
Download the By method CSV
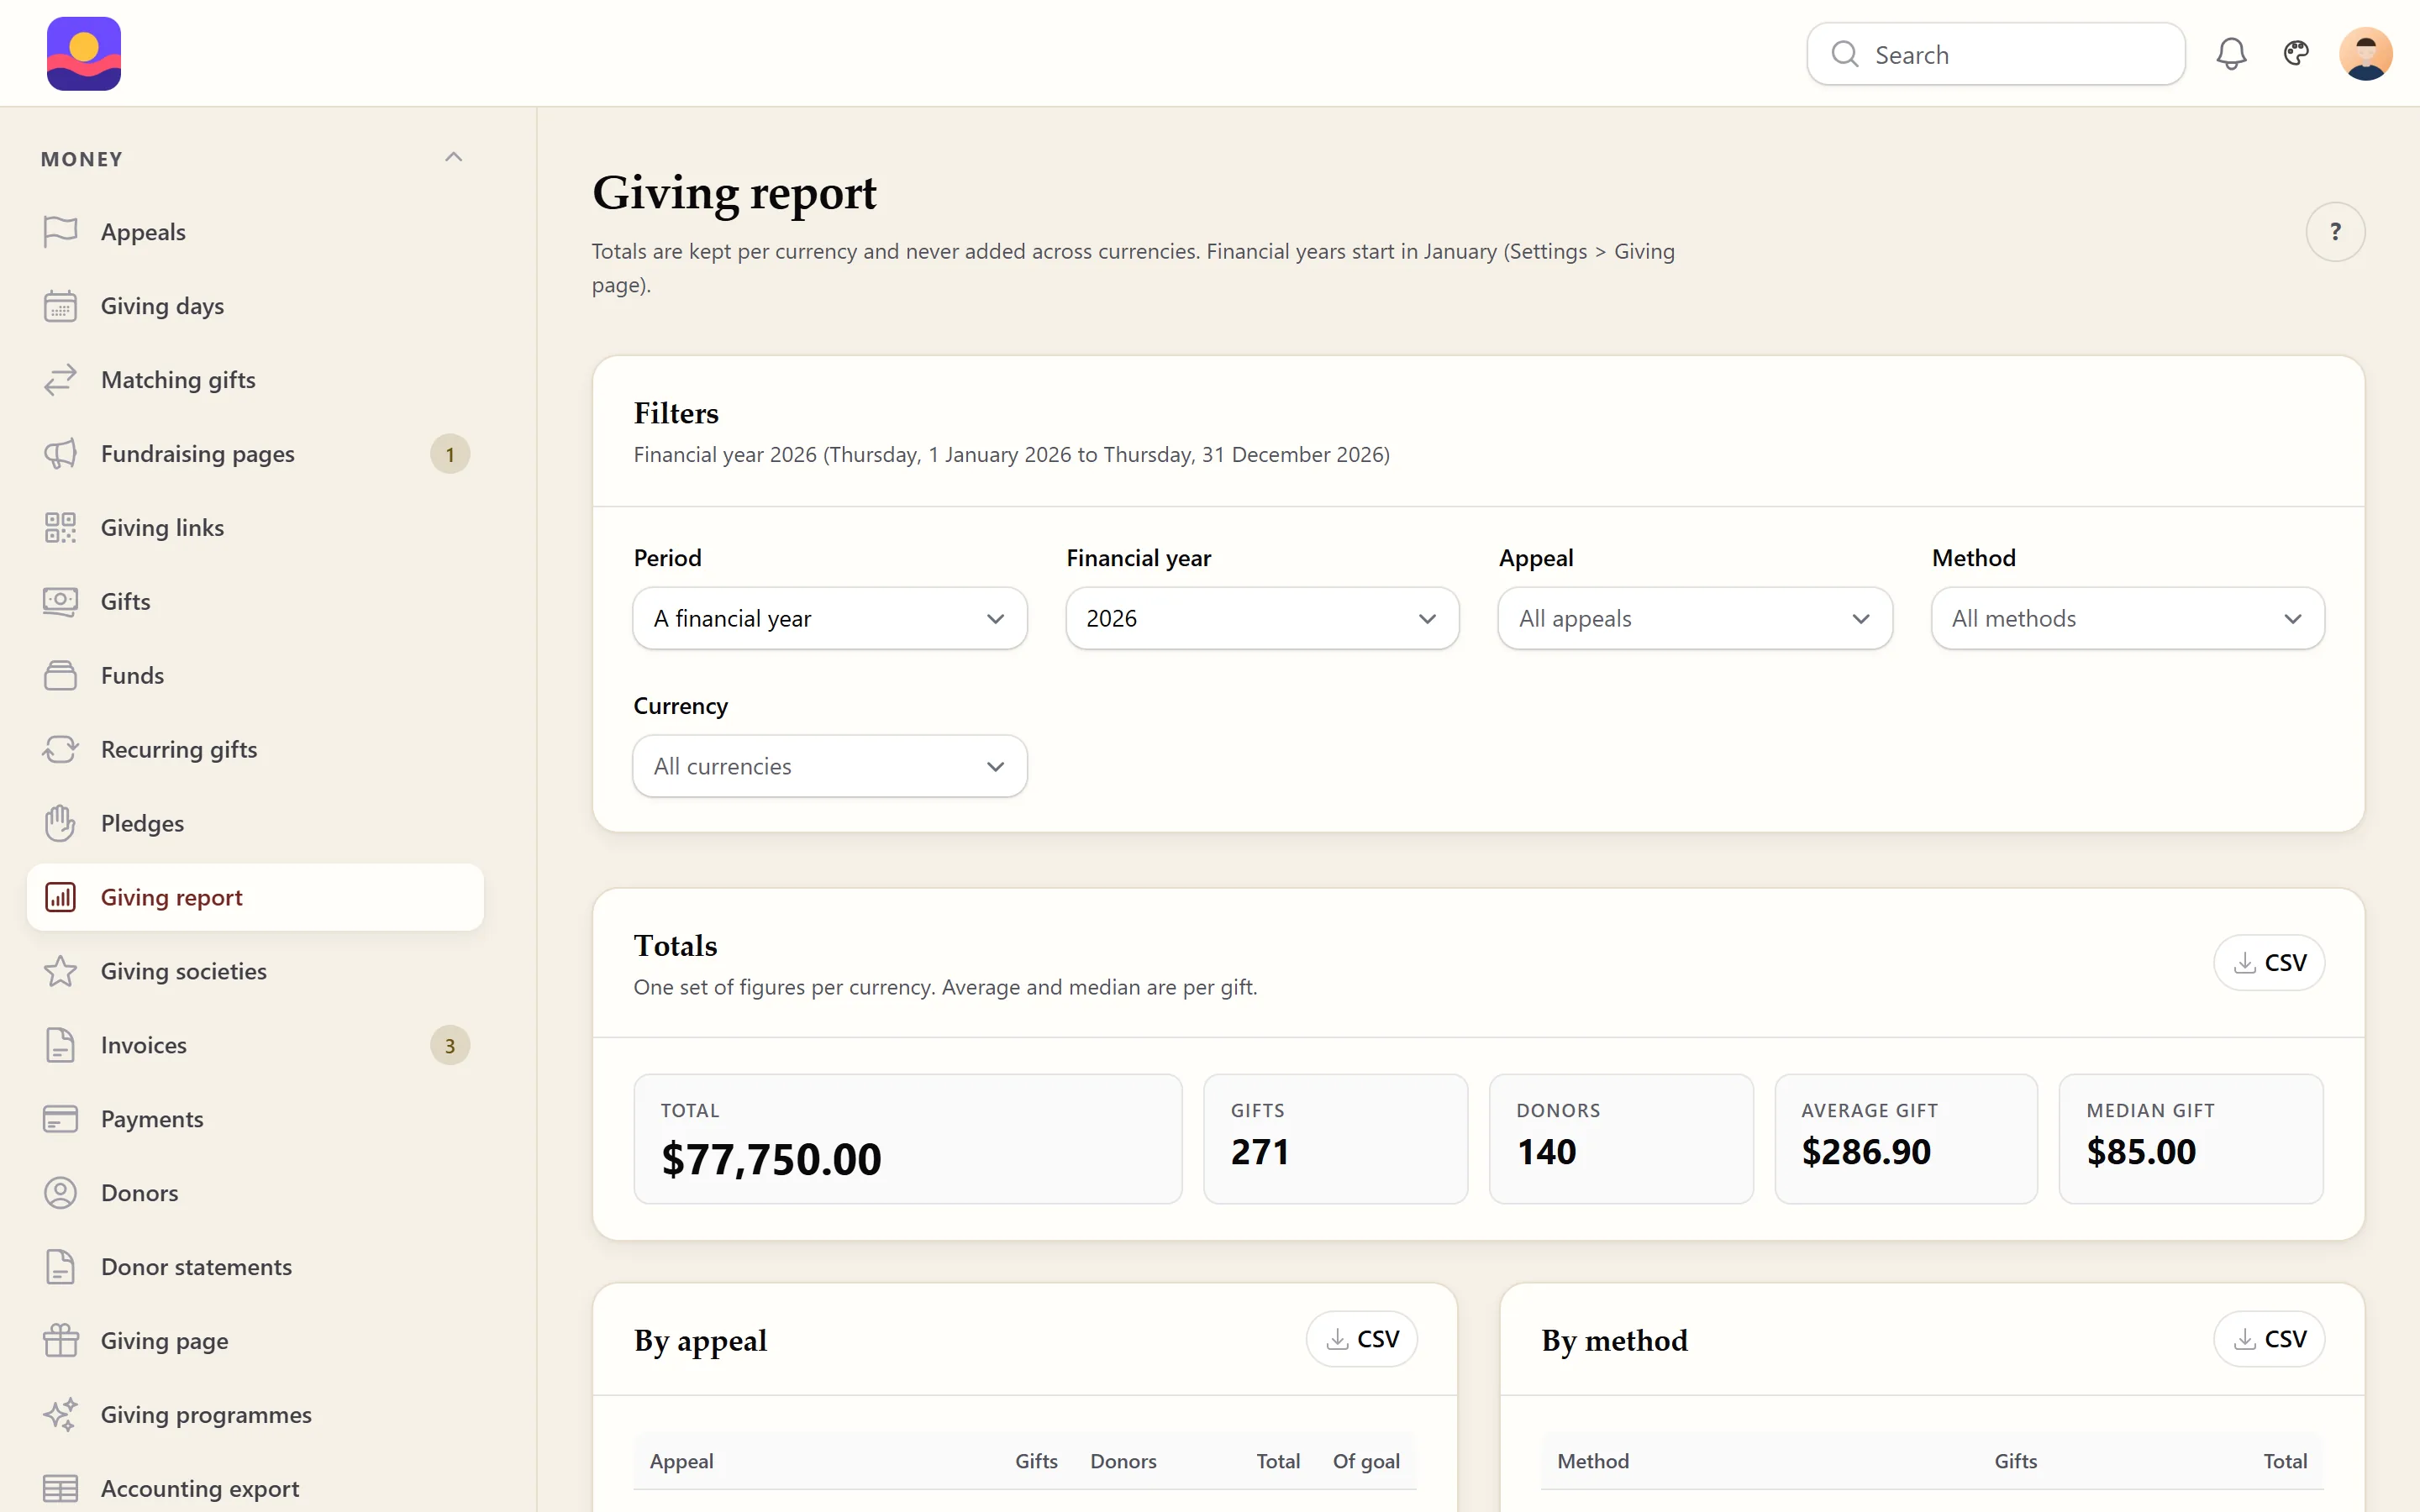[x=2269, y=1339]
